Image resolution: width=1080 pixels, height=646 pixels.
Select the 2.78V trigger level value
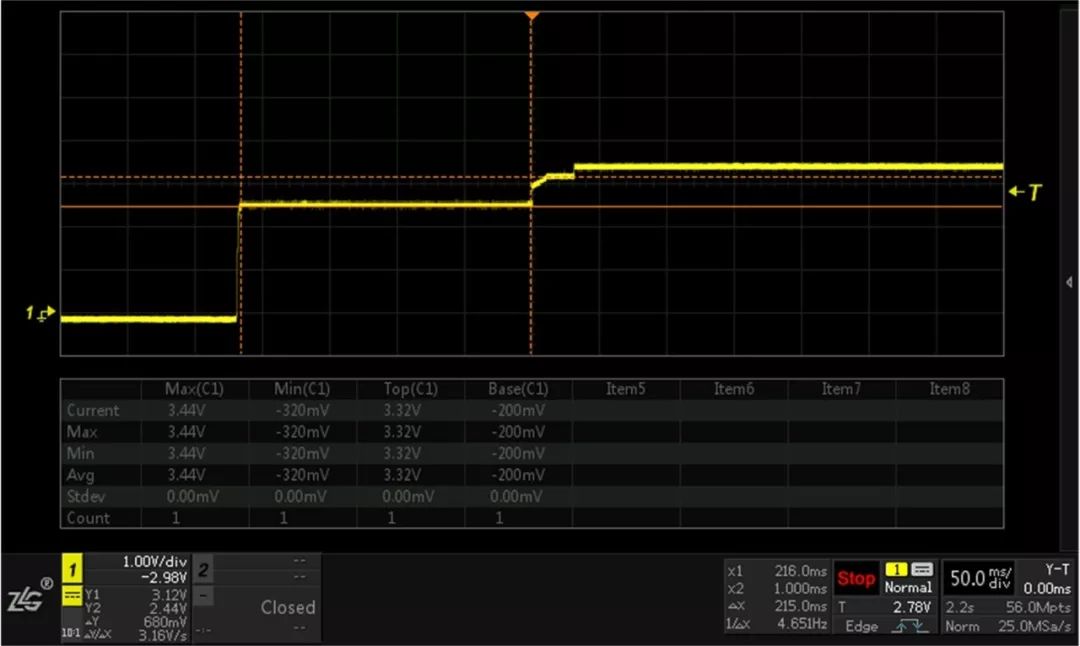(911, 607)
